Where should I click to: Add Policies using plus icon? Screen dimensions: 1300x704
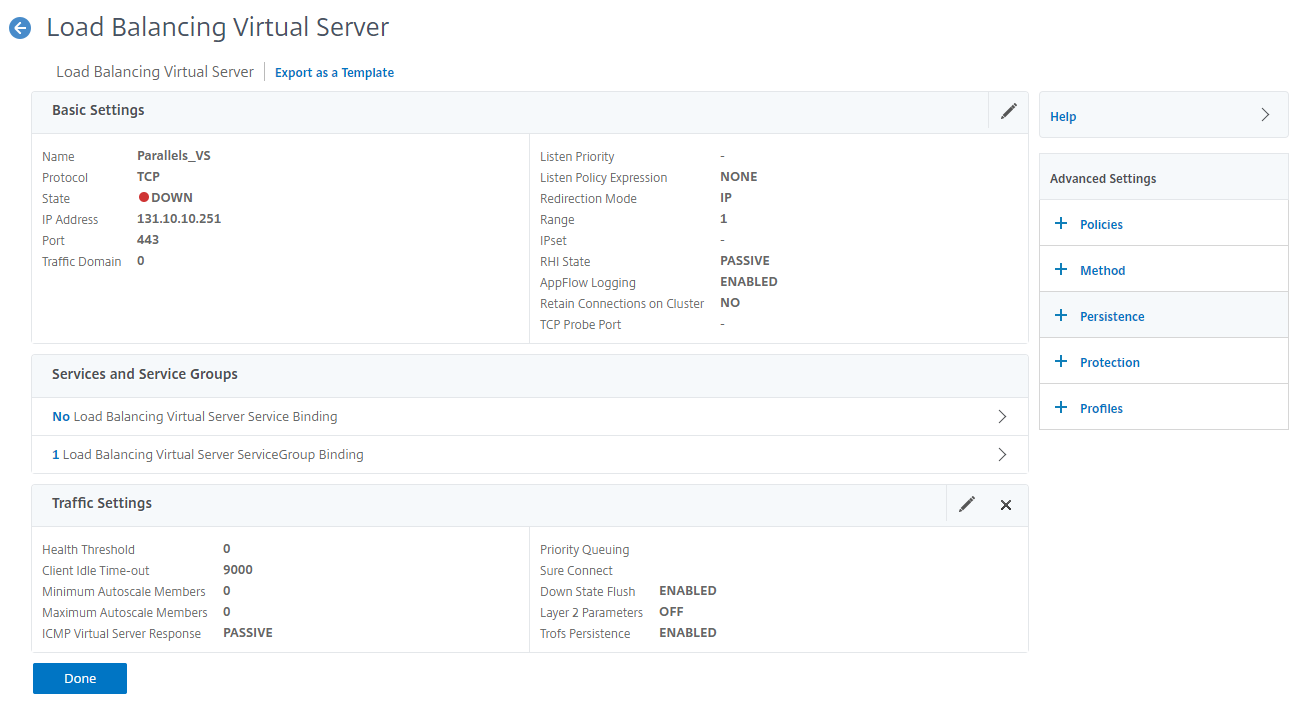coord(1061,224)
